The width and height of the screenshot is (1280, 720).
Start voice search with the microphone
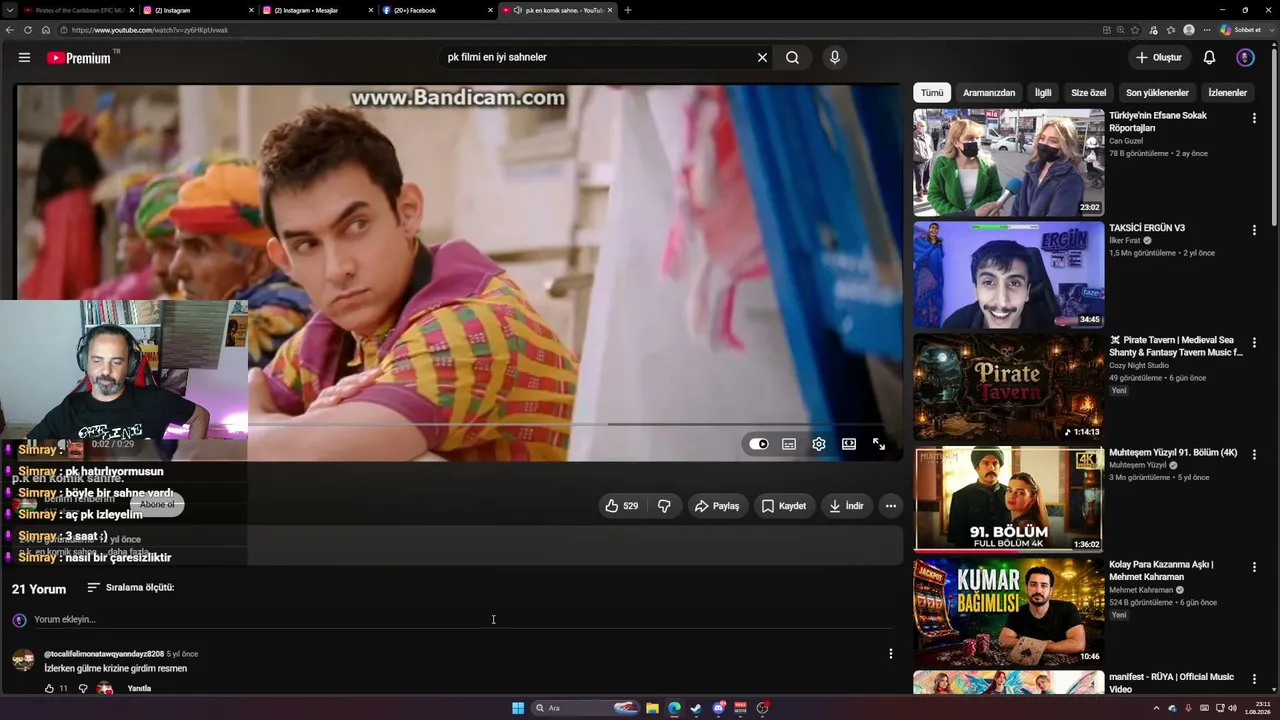click(835, 57)
